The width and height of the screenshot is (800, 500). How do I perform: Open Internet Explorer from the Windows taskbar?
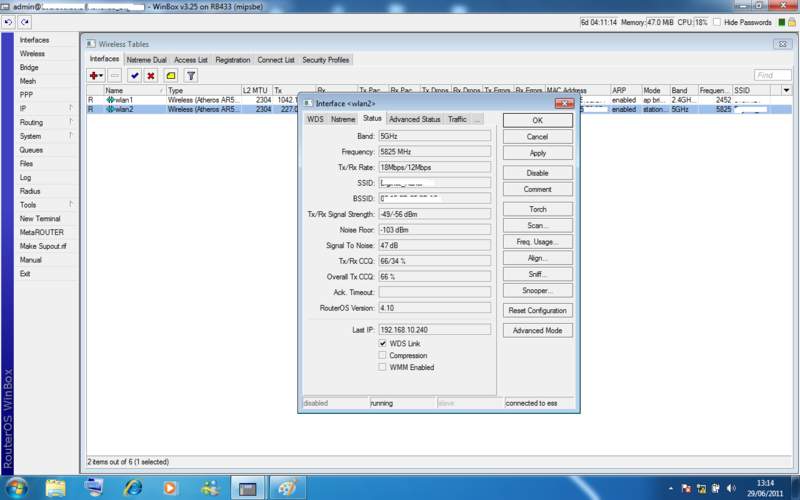(133, 487)
